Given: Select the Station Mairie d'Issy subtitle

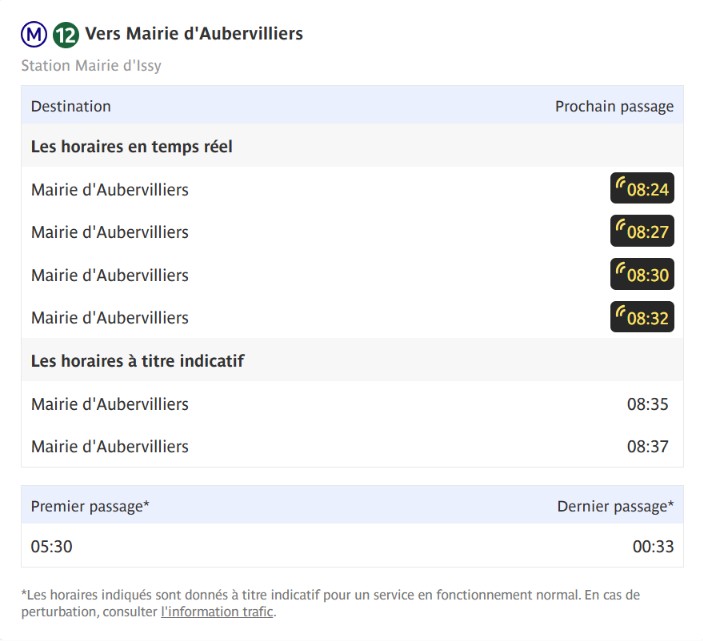Looking at the screenshot, I should coord(91,66).
